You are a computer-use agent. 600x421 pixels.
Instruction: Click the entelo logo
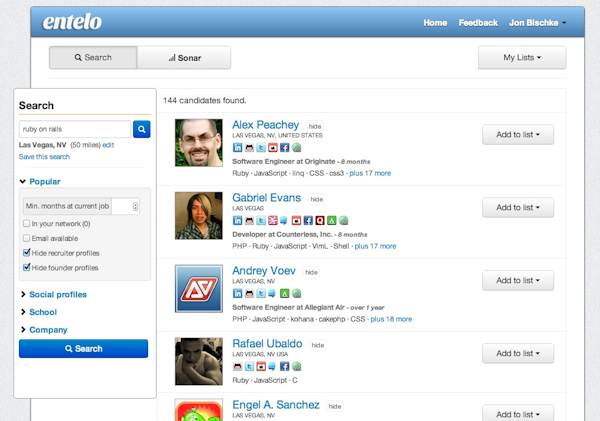72,21
